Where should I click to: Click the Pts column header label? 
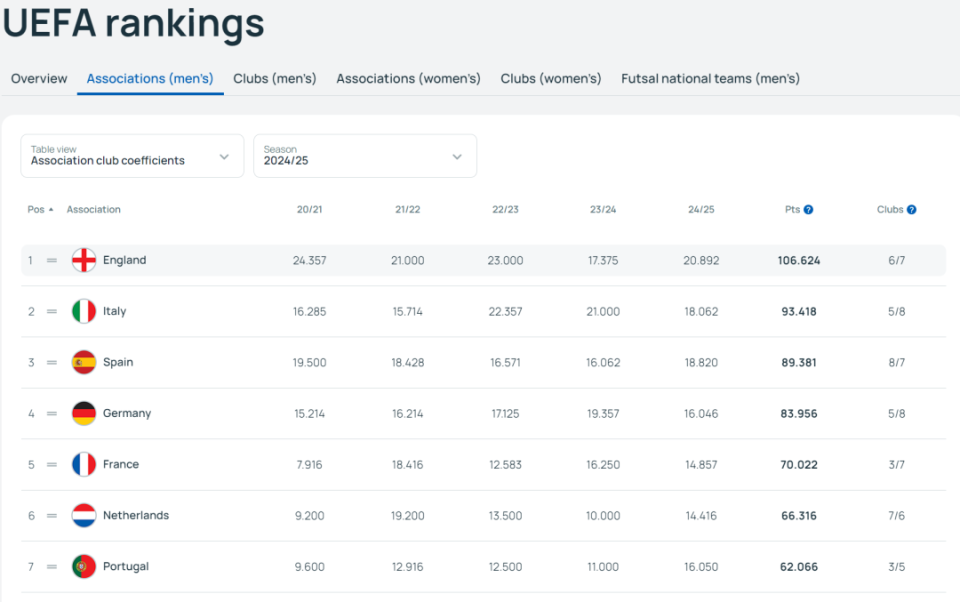click(792, 209)
